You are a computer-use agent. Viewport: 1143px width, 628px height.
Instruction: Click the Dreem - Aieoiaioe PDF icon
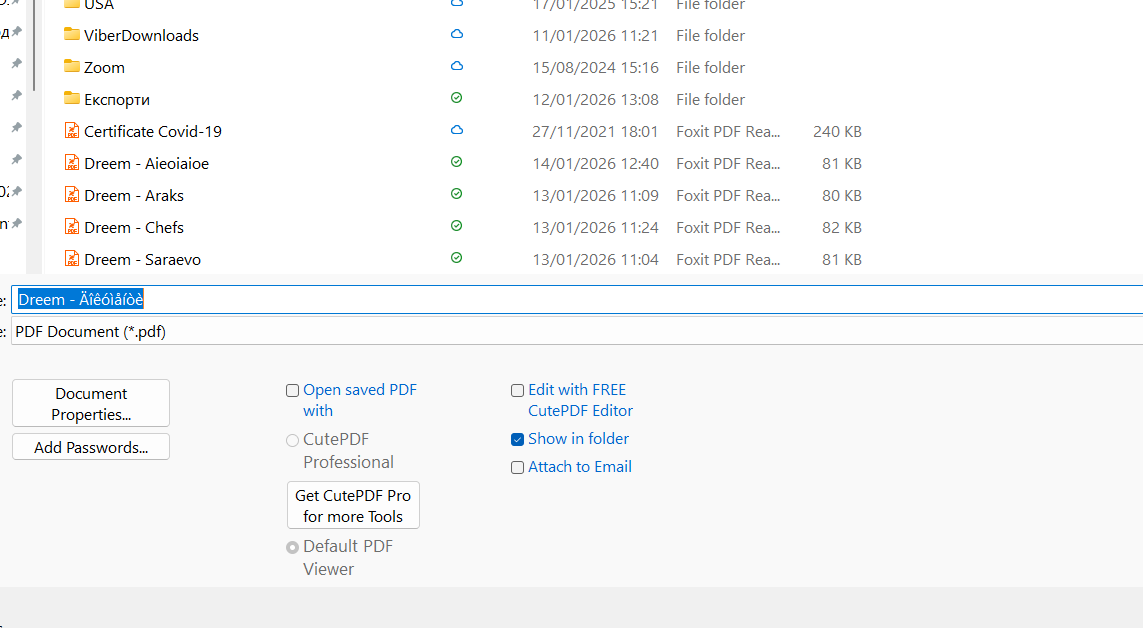pyautogui.click(x=71, y=163)
